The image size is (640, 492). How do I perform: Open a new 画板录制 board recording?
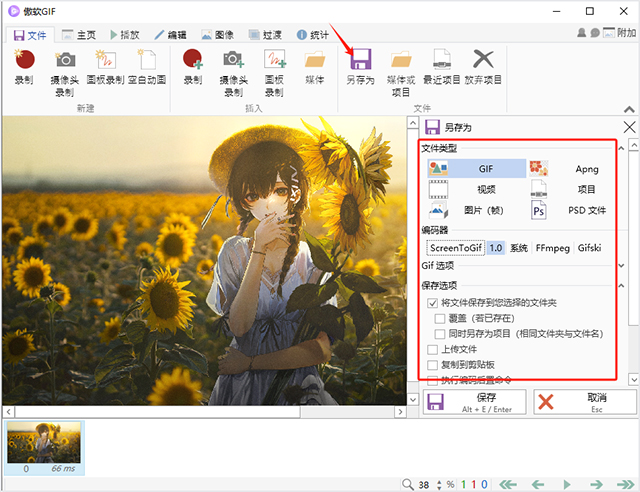pos(105,60)
